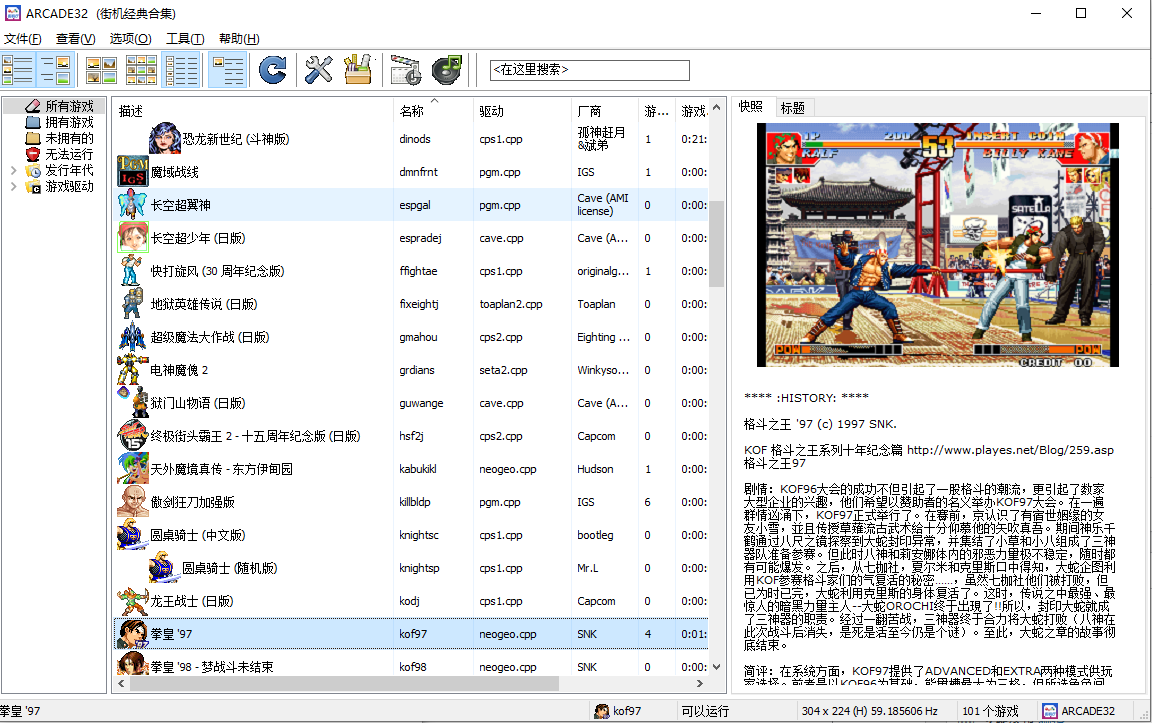
Task: Click the 狱门山物语 (日版) game icon
Action: point(133,403)
